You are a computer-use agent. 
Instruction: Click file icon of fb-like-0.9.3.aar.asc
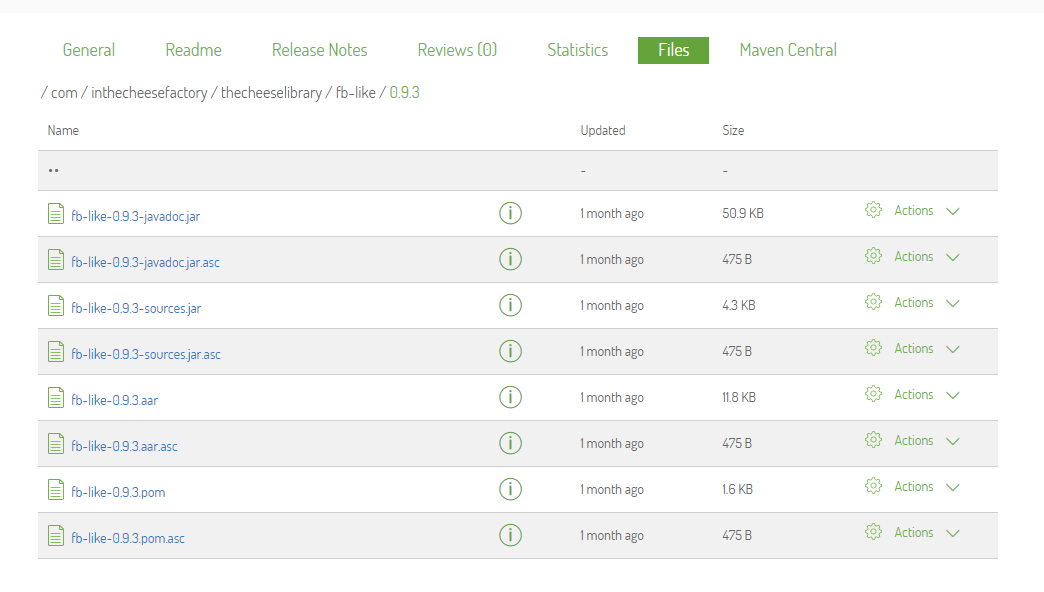[x=56, y=444]
